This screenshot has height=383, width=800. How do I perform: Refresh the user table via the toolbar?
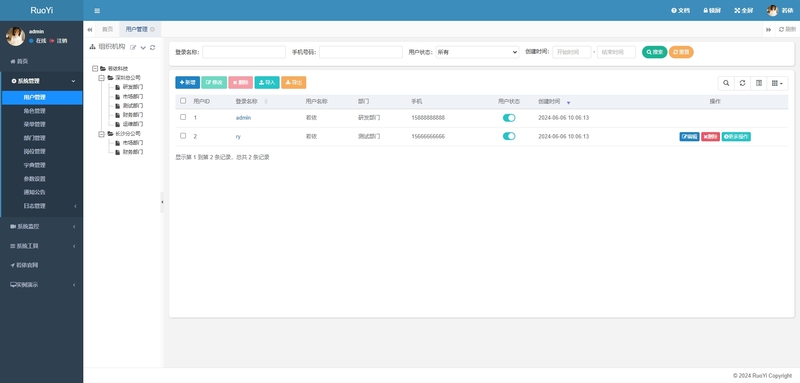point(742,83)
